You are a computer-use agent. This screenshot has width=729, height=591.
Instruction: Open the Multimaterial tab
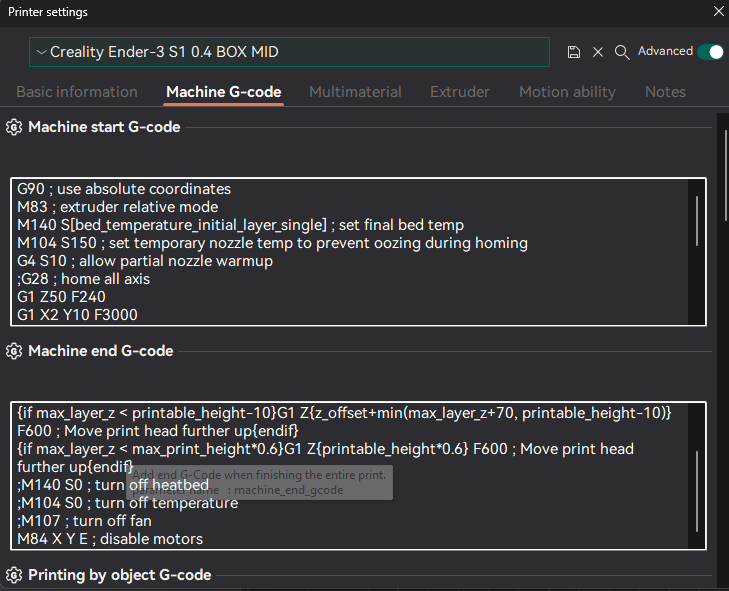(355, 92)
